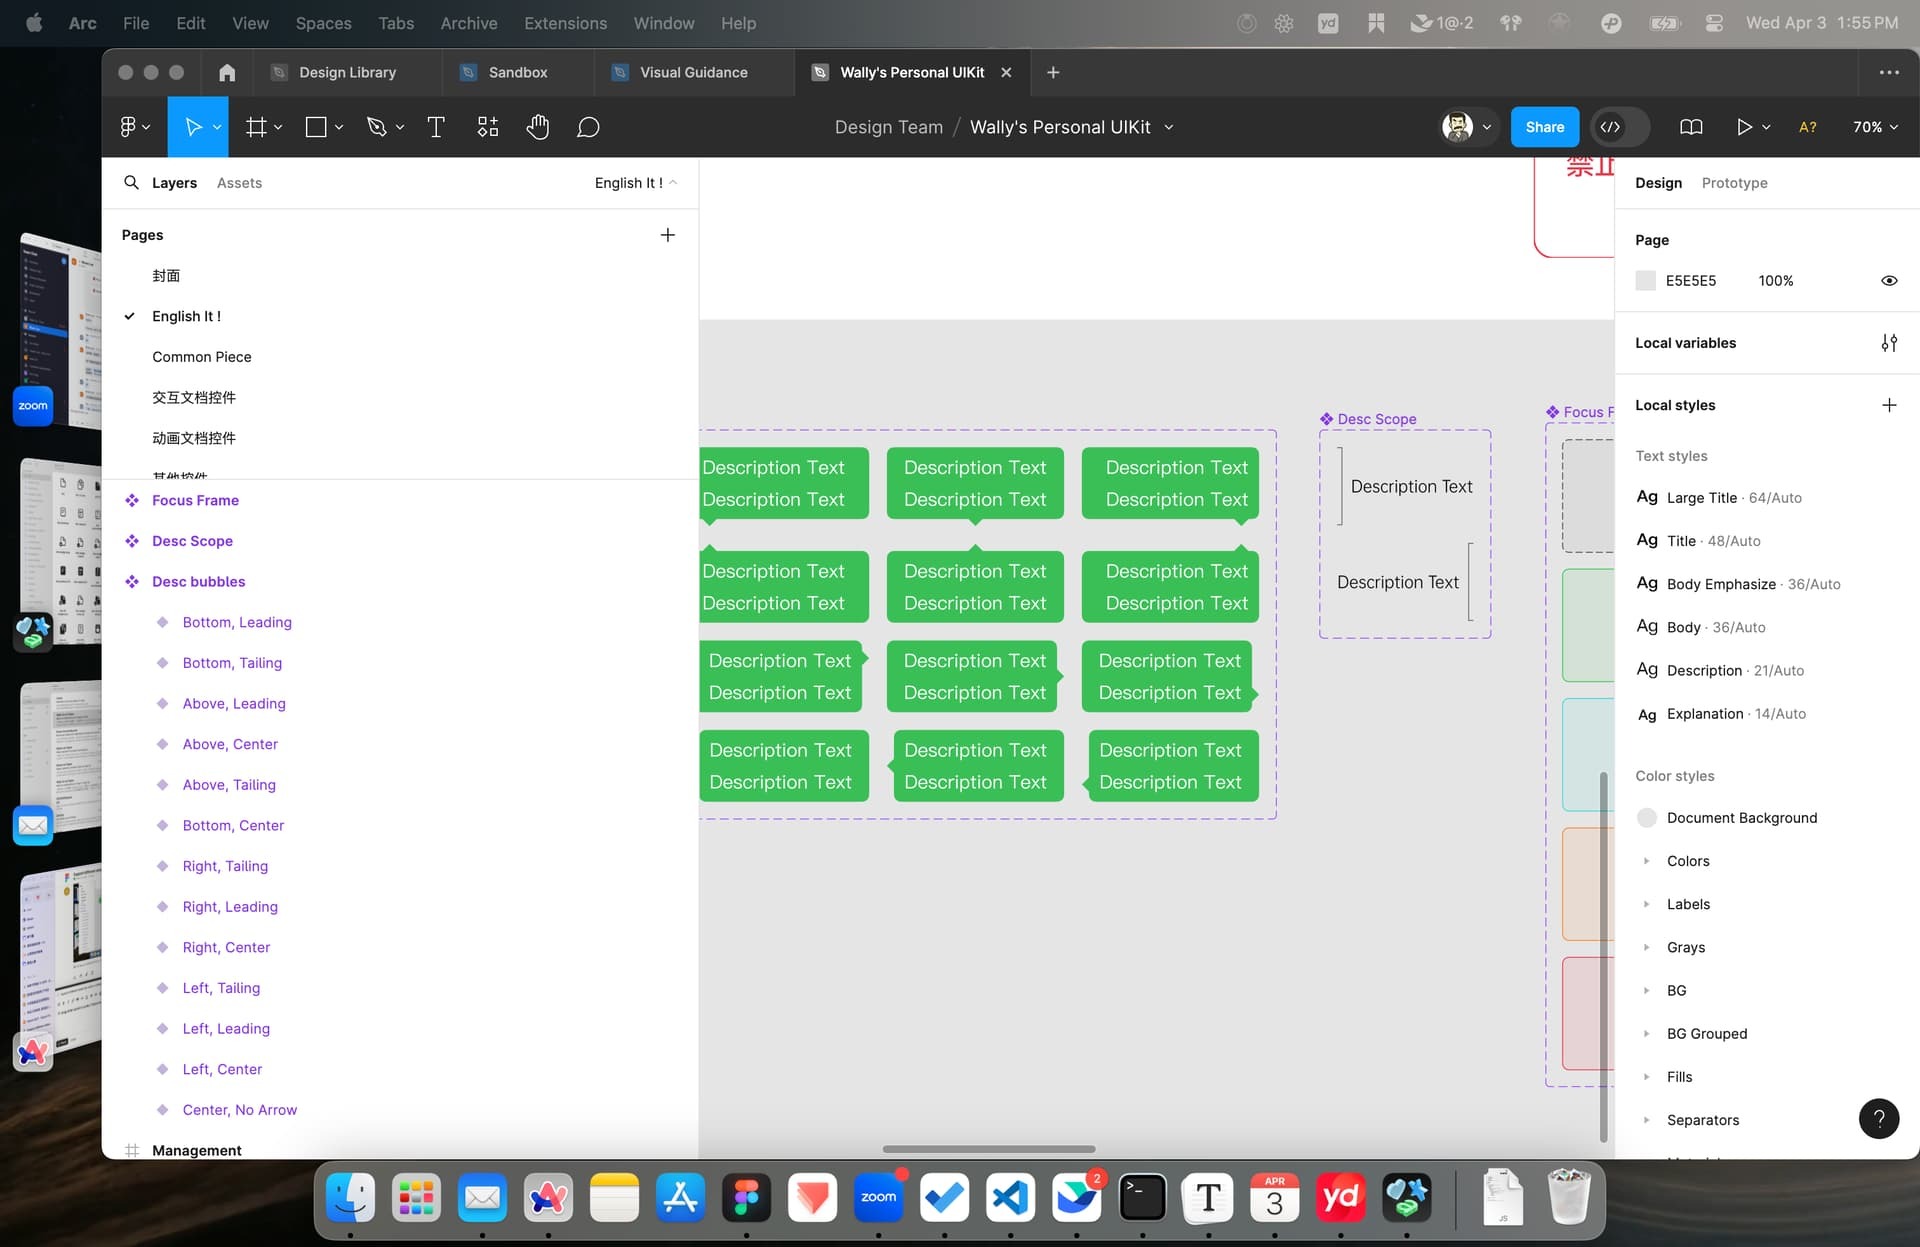Toggle the Local variables panel
1920x1247 pixels.
coord(1888,341)
